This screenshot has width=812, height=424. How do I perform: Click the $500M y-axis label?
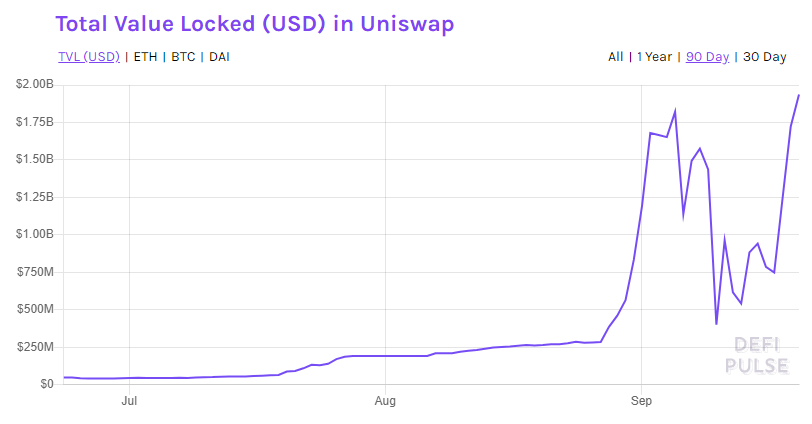click(x=36, y=309)
